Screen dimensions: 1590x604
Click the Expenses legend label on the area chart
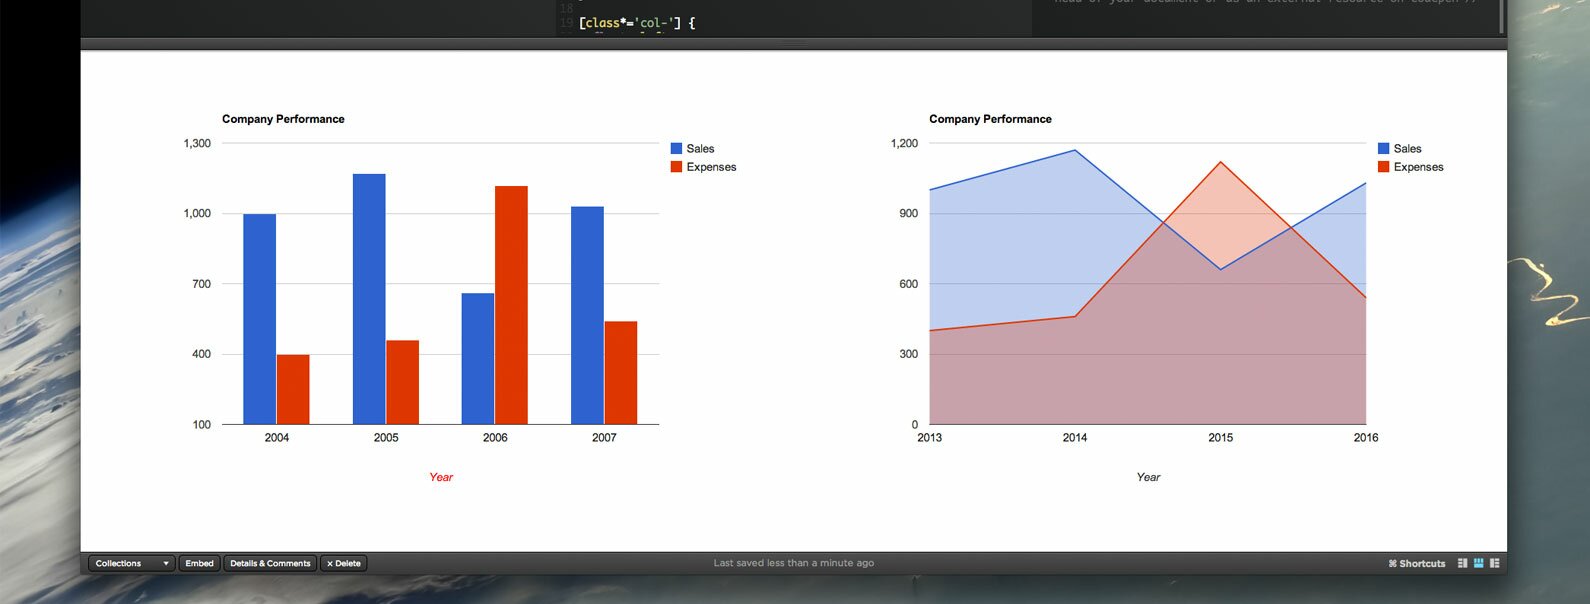pyautogui.click(x=1418, y=167)
